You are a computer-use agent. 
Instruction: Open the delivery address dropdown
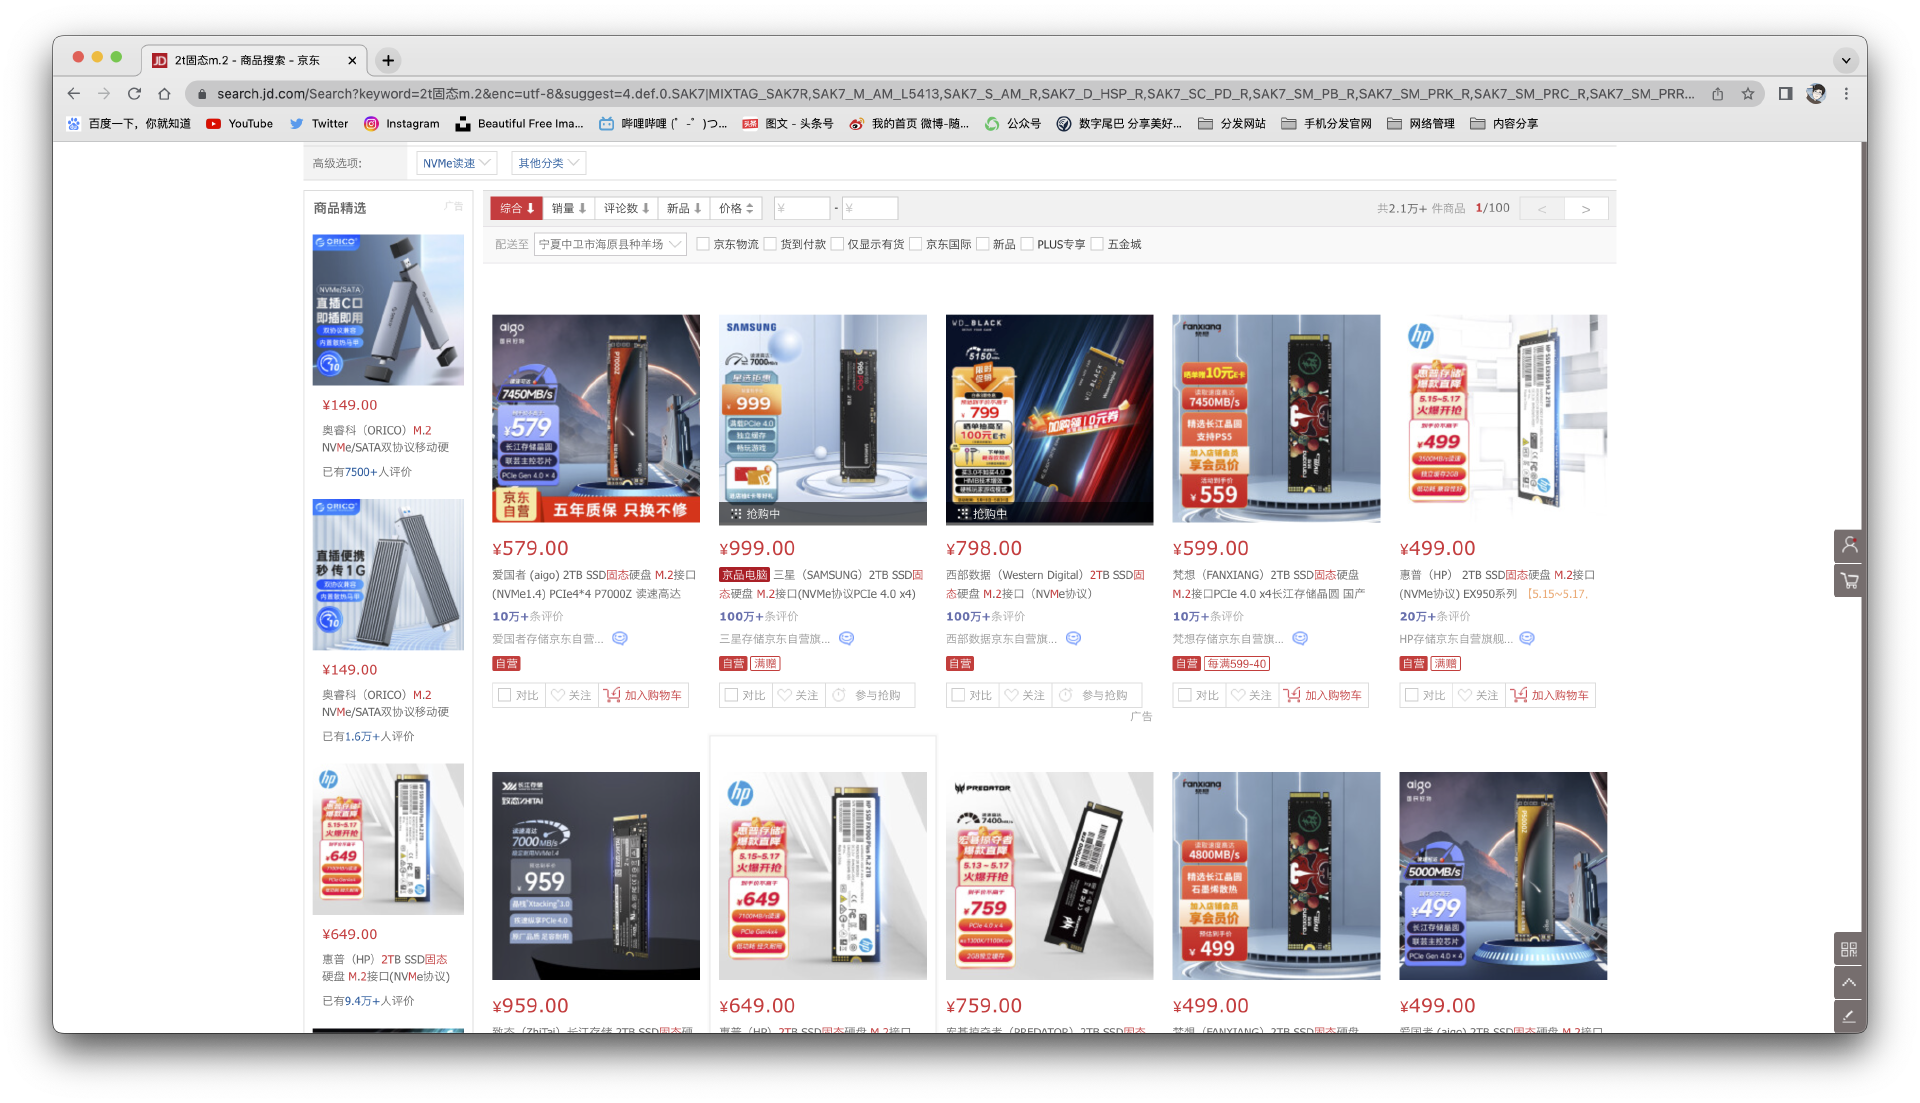[x=610, y=245]
